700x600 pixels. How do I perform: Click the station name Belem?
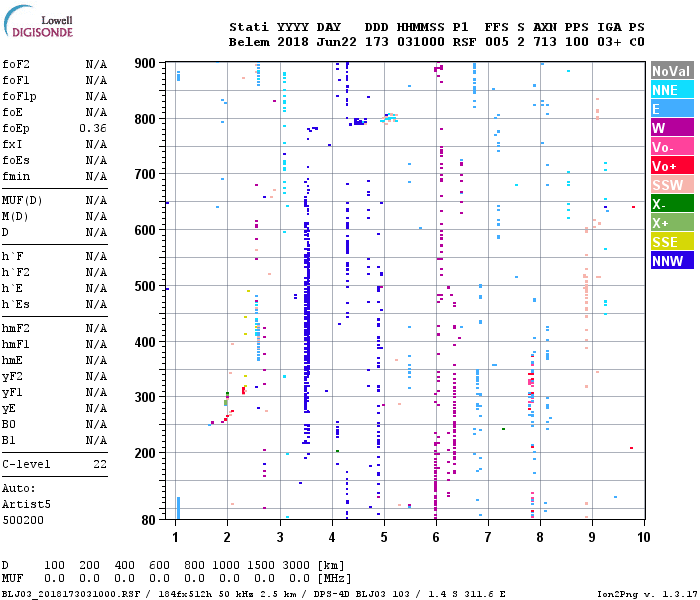249,42
